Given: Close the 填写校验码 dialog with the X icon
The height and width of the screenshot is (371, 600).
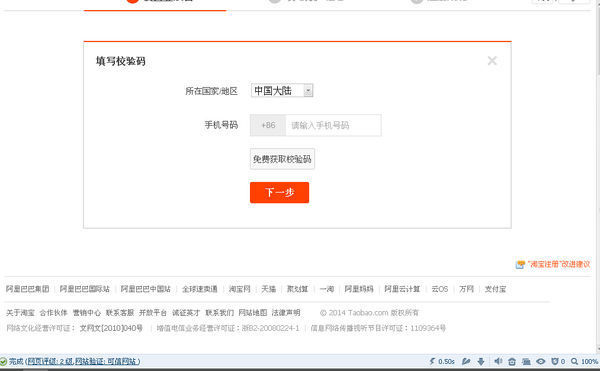Looking at the screenshot, I should click(x=492, y=61).
